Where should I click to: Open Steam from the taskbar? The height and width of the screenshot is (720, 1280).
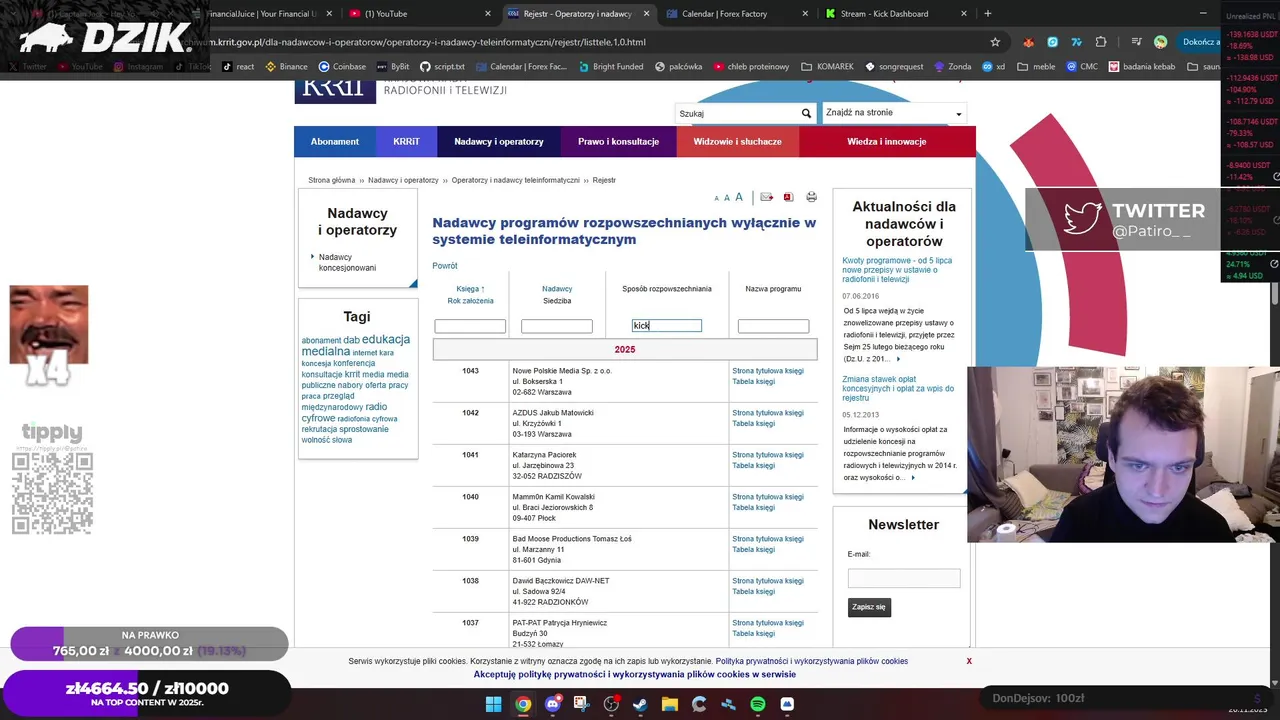[640, 704]
